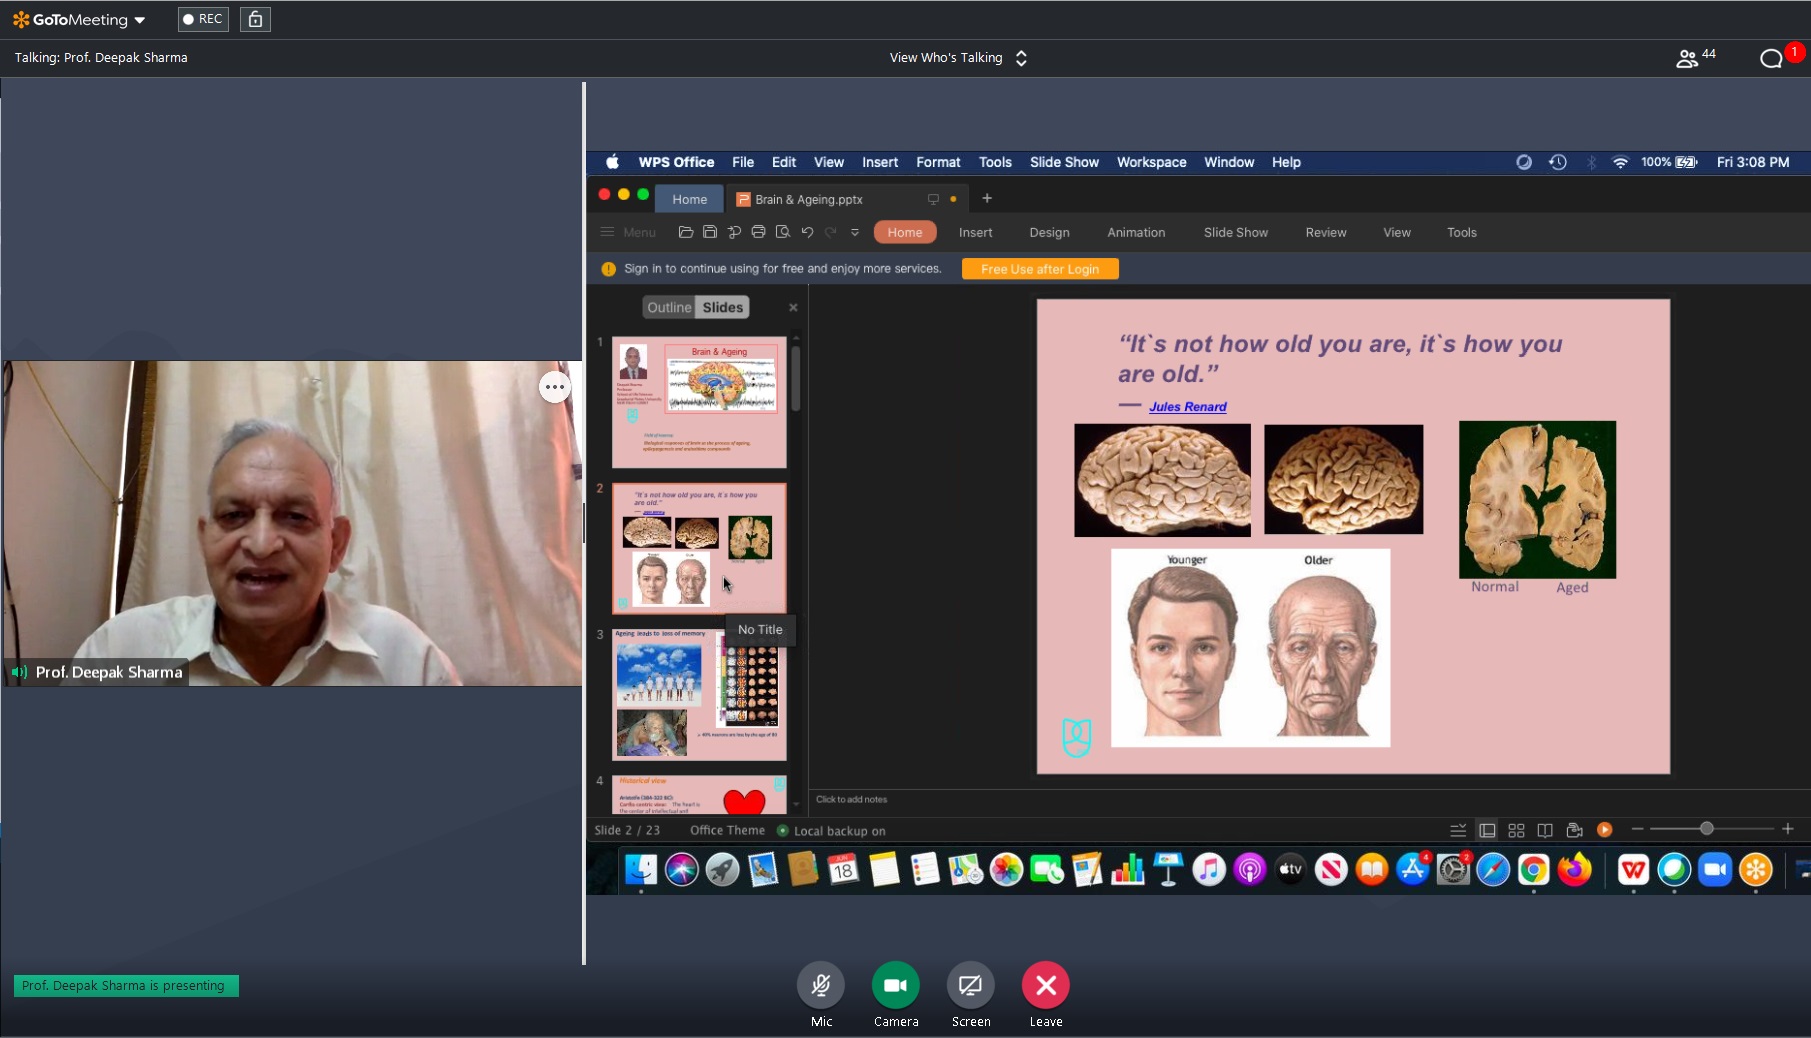Switch sidebar to Slides view
Viewport: 1811px width, 1038px height.
point(722,307)
